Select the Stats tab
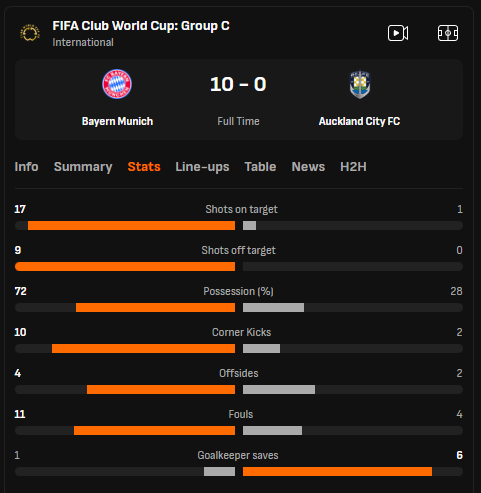481x493 pixels. [x=144, y=167]
